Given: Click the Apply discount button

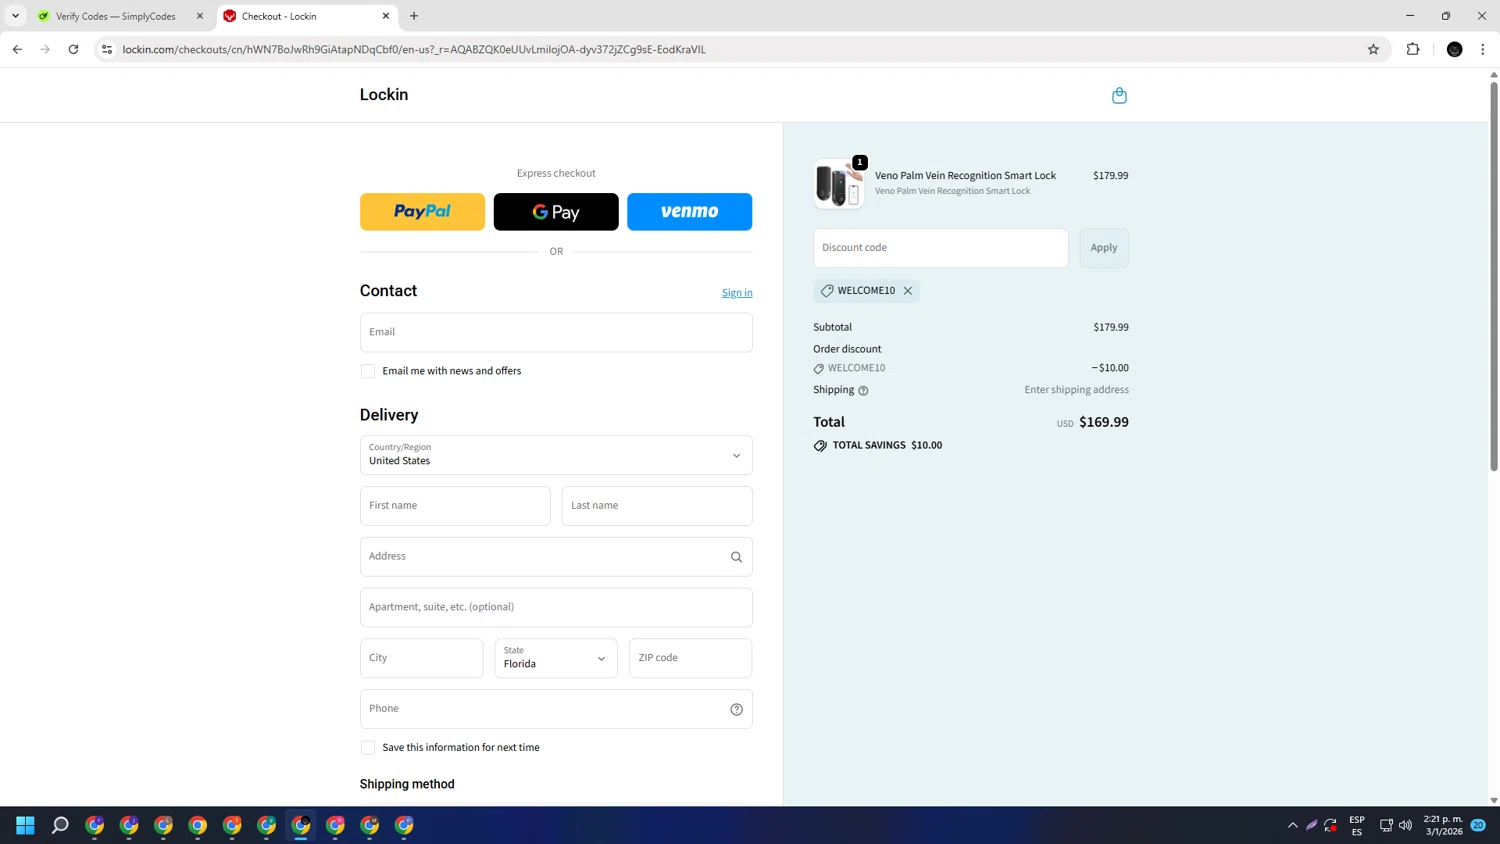Looking at the screenshot, I should pyautogui.click(x=1104, y=248).
